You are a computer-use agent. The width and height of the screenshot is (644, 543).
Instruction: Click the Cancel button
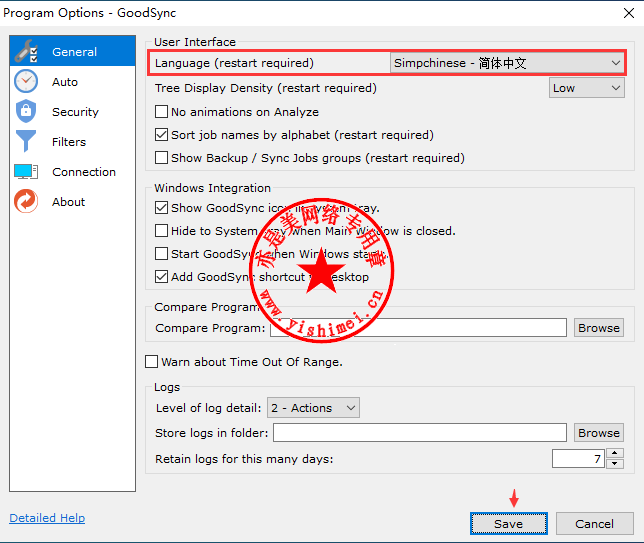point(594,524)
